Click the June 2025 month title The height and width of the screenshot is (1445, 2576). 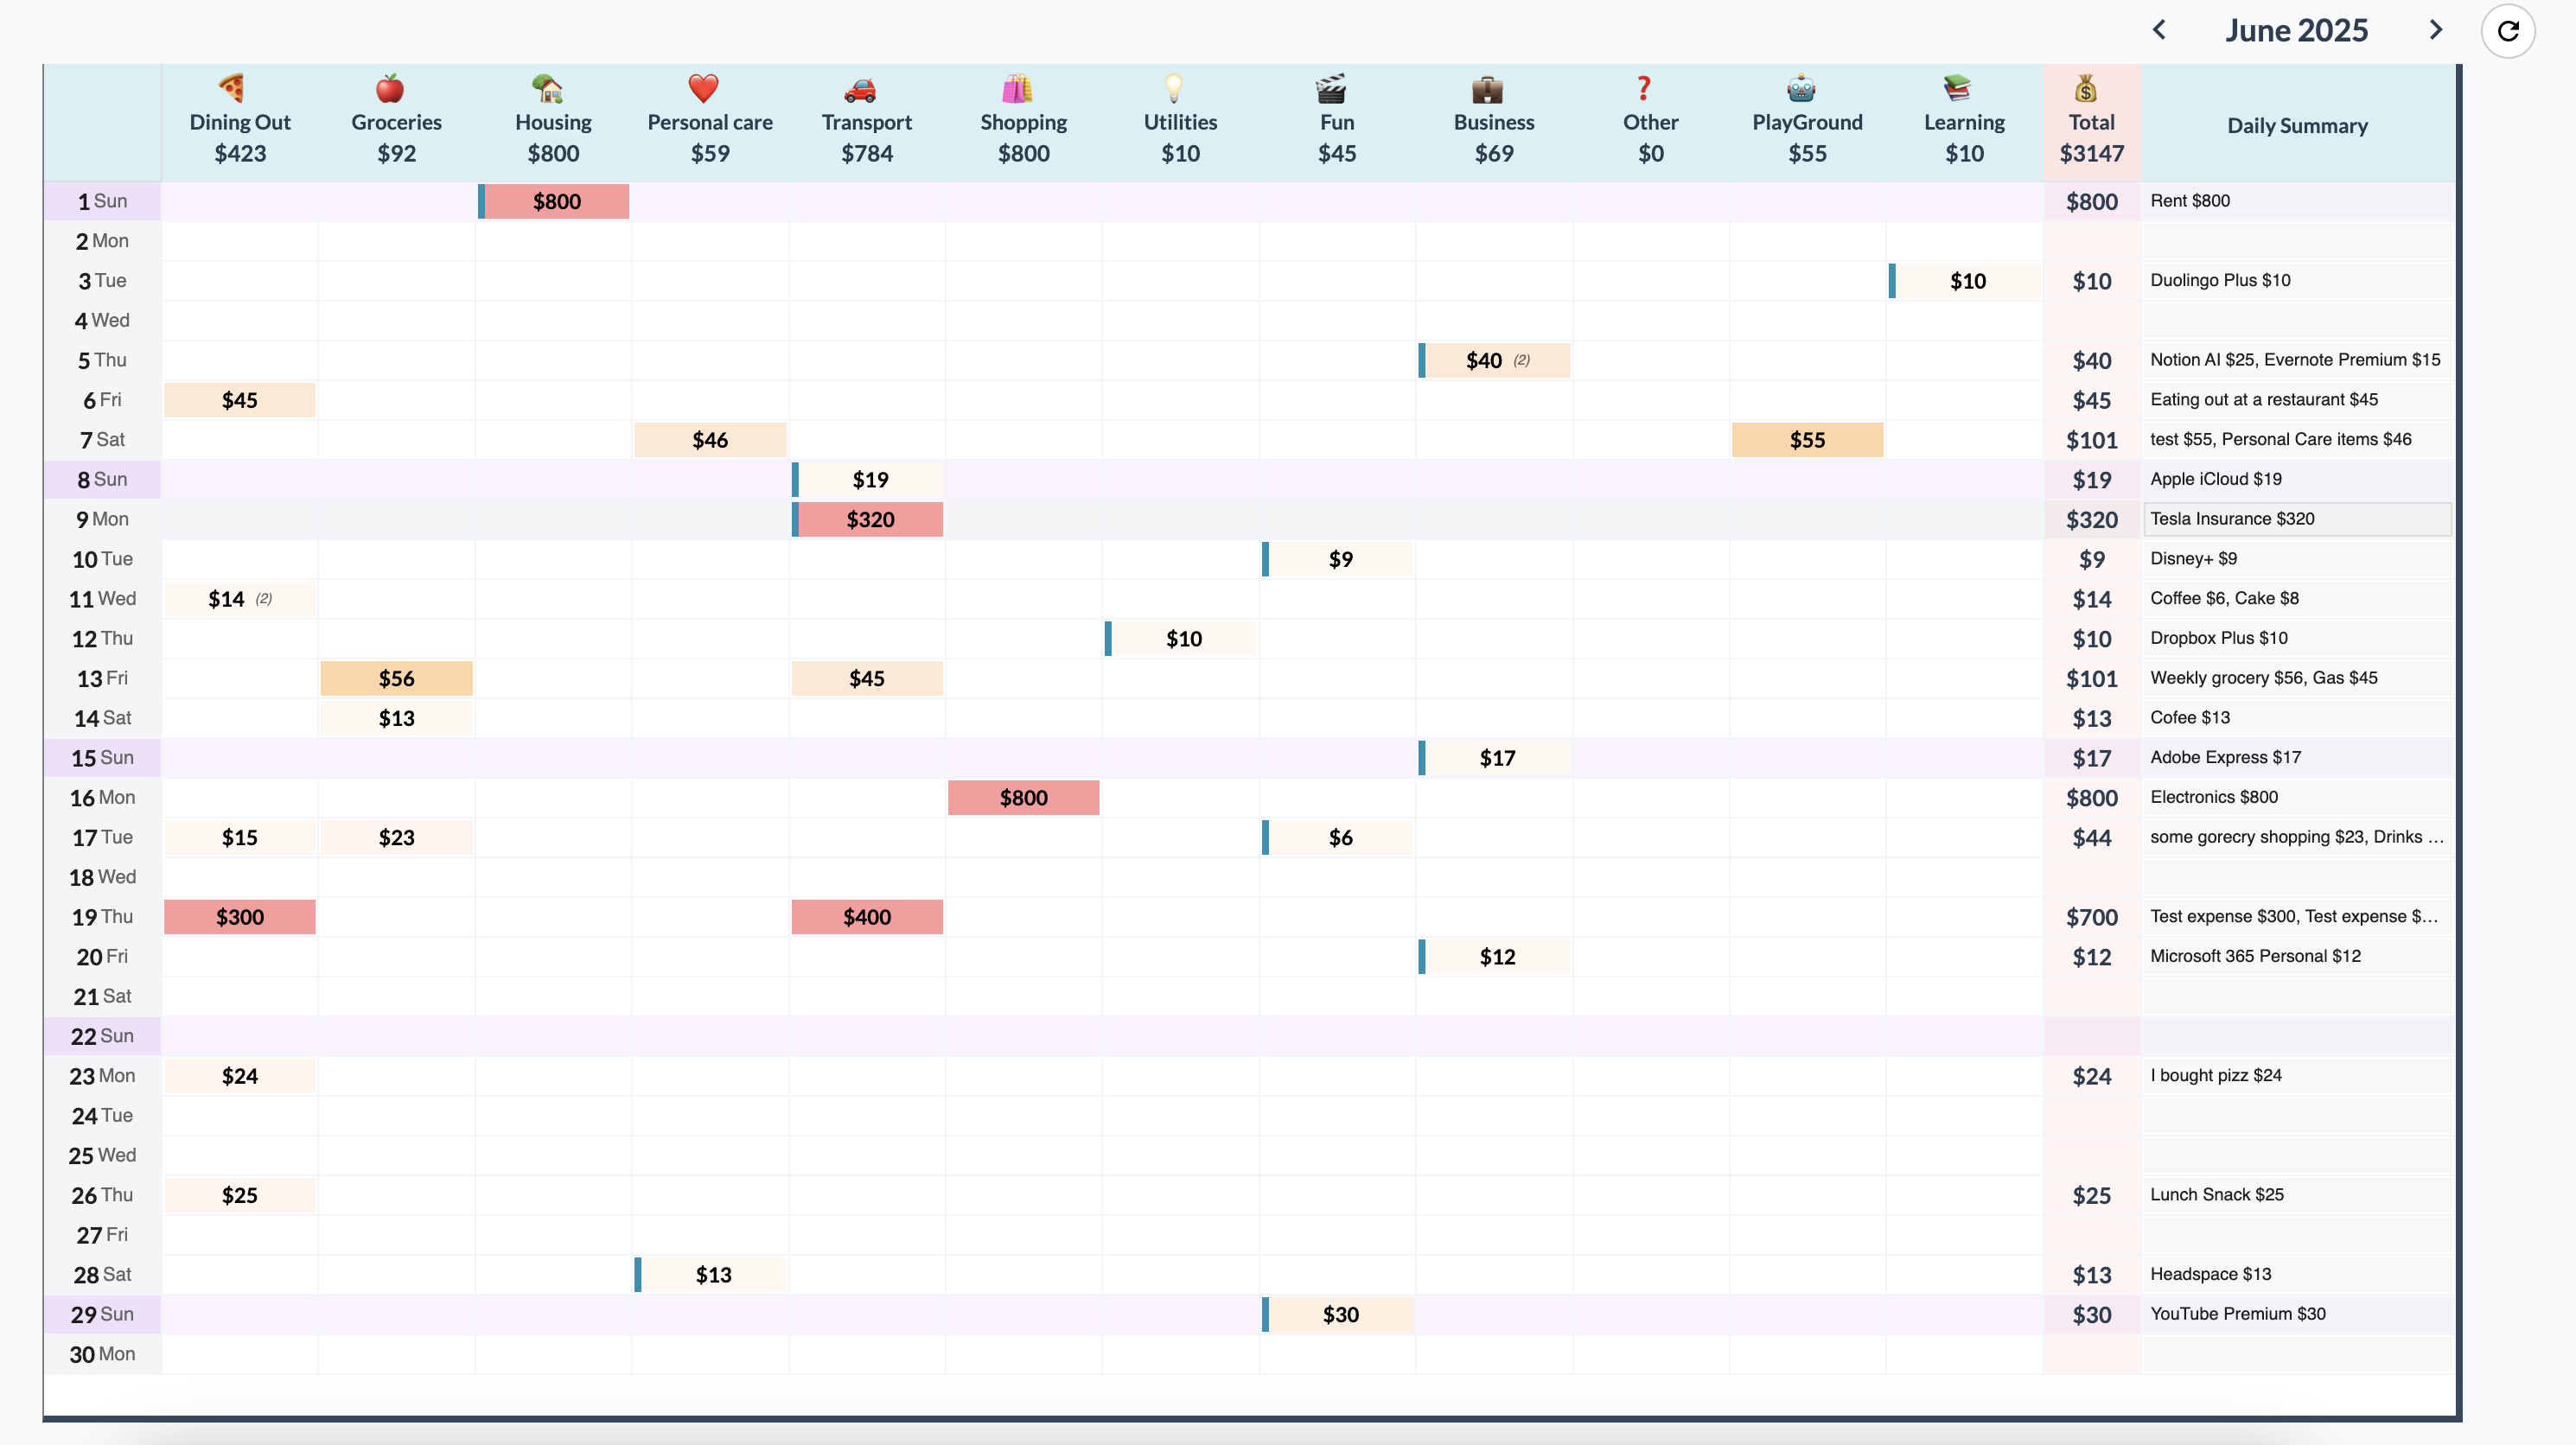(x=2297, y=30)
